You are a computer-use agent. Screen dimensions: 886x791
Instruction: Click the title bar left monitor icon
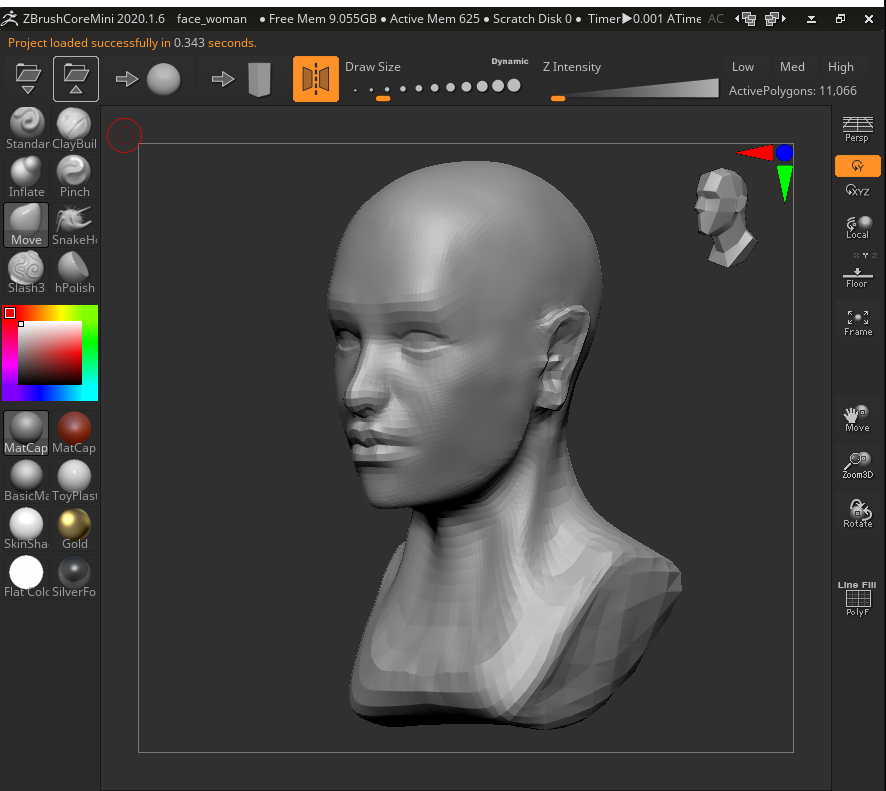[746, 19]
